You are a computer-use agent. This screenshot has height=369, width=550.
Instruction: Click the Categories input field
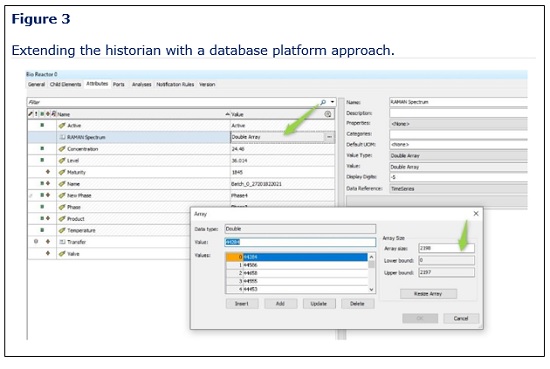[x=458, y=134]
